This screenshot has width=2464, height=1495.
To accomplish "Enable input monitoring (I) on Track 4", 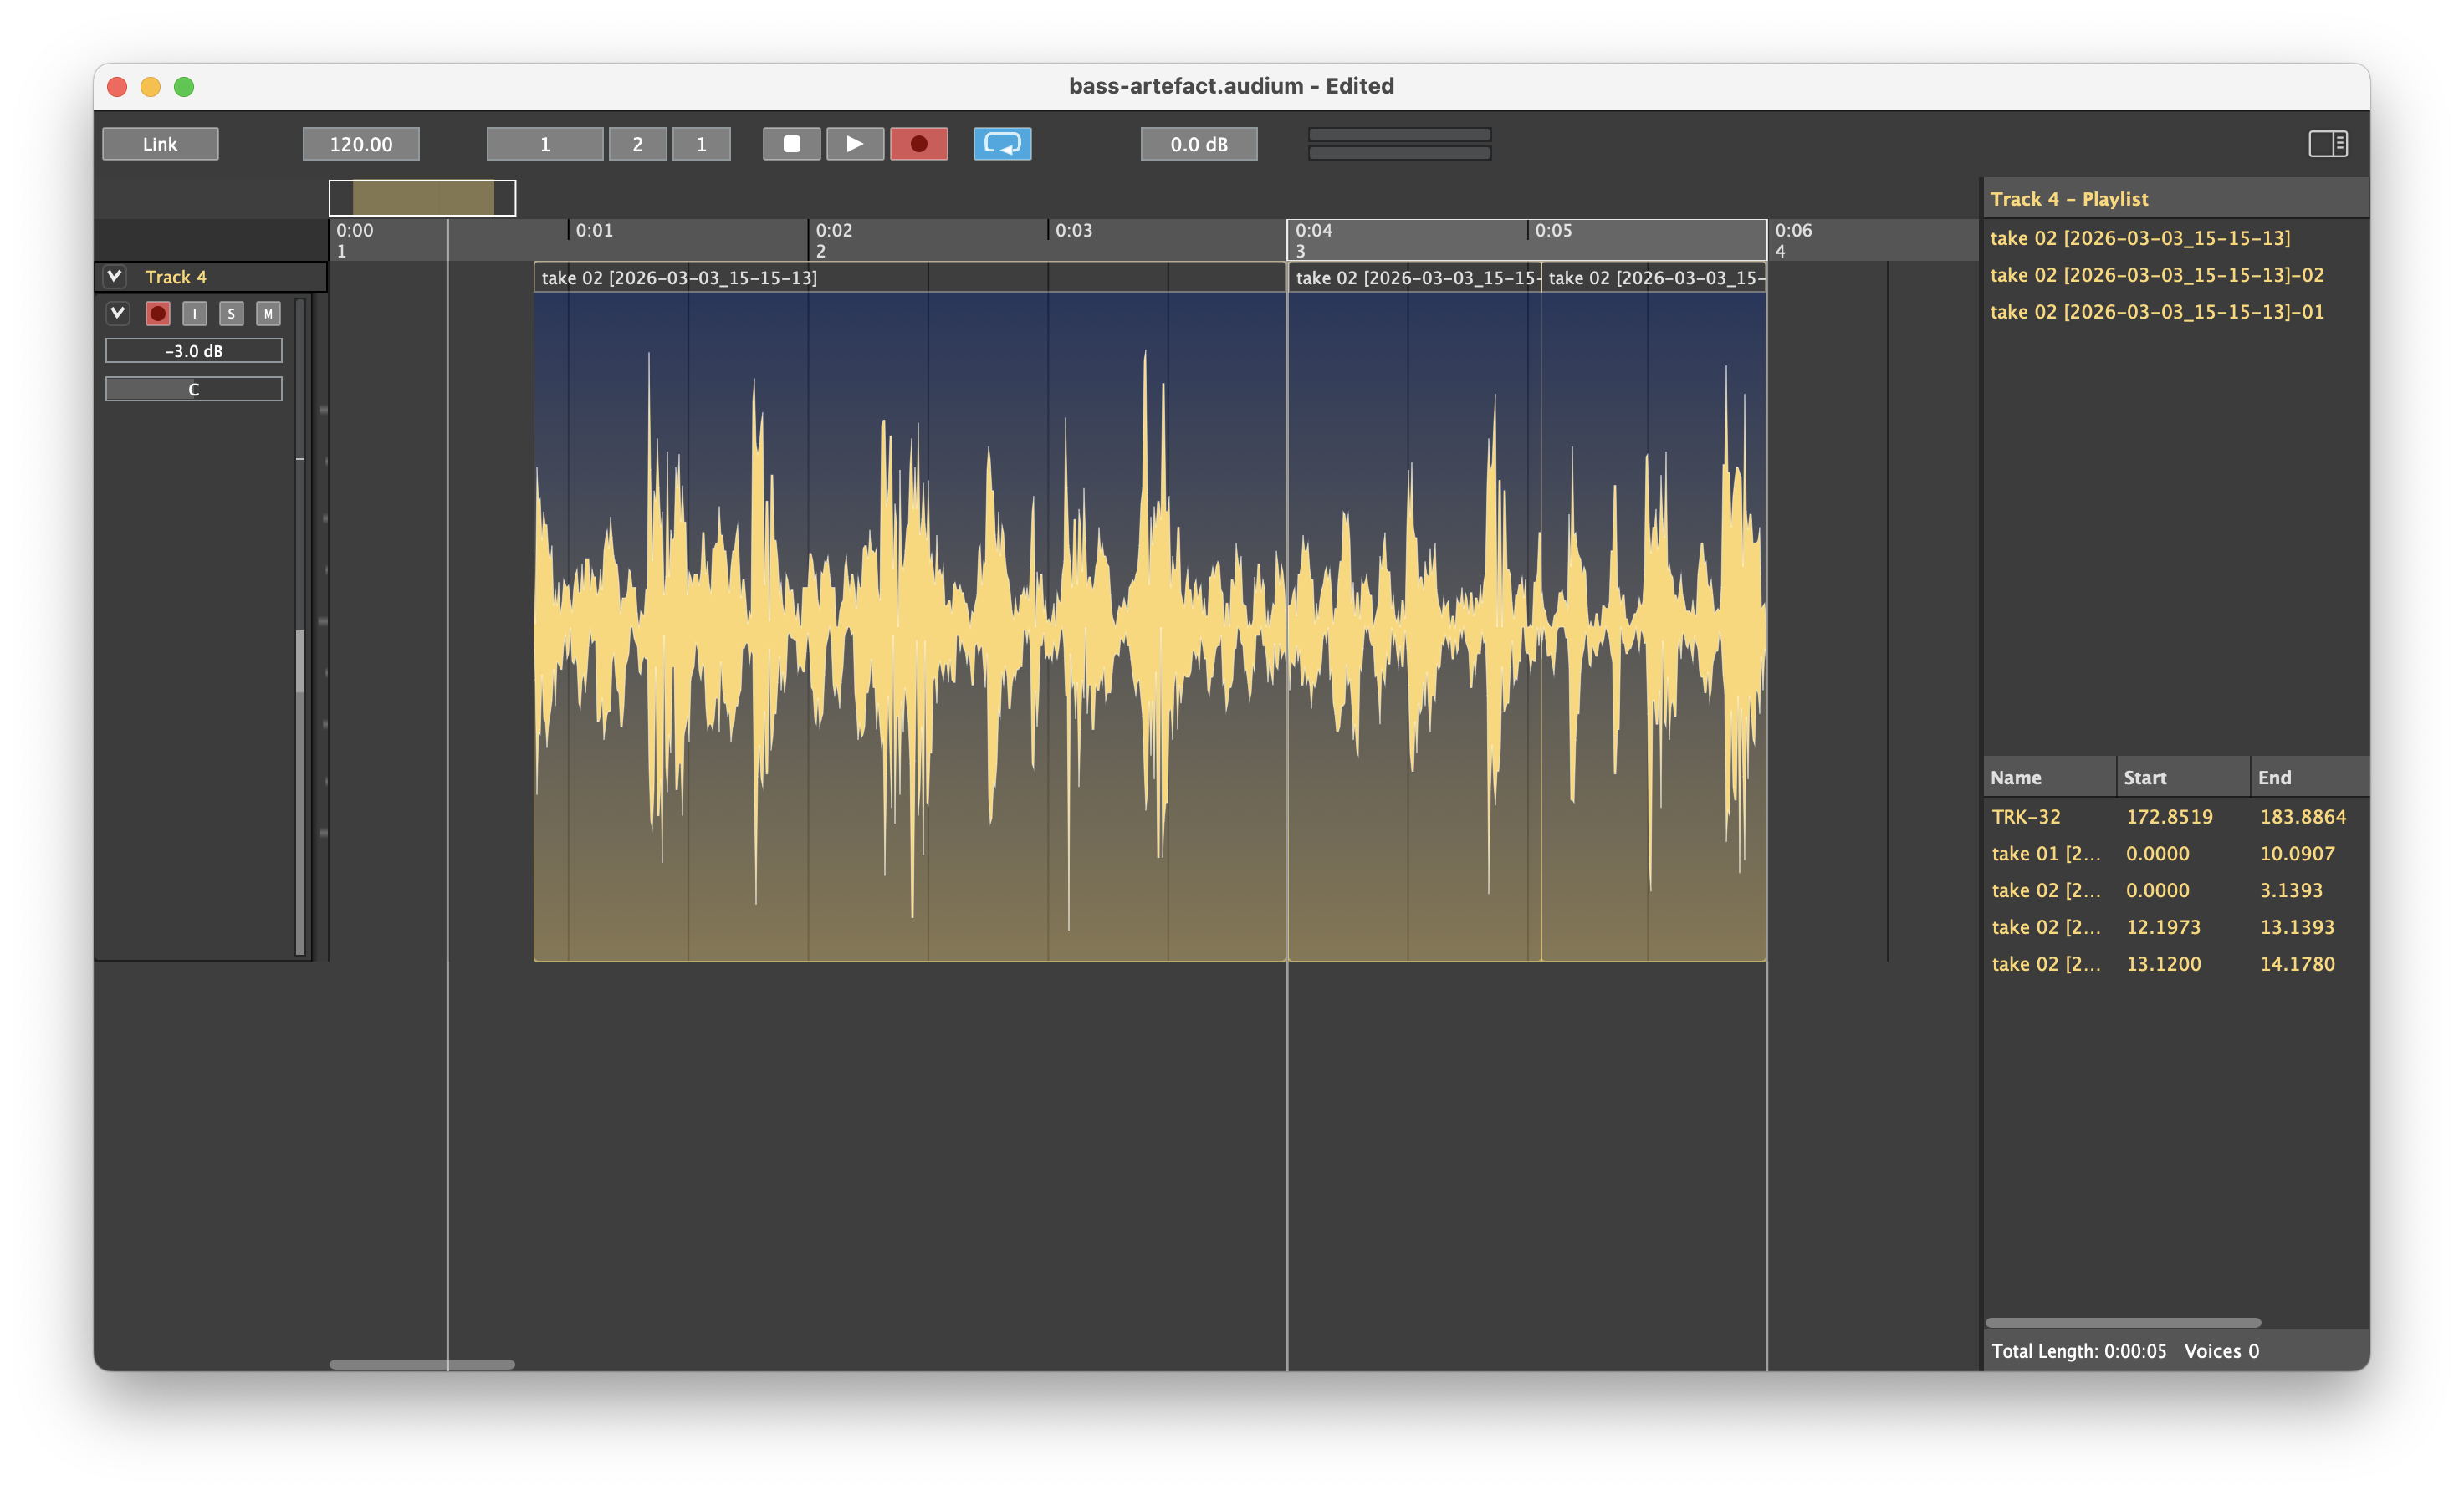I will (195, 314).
